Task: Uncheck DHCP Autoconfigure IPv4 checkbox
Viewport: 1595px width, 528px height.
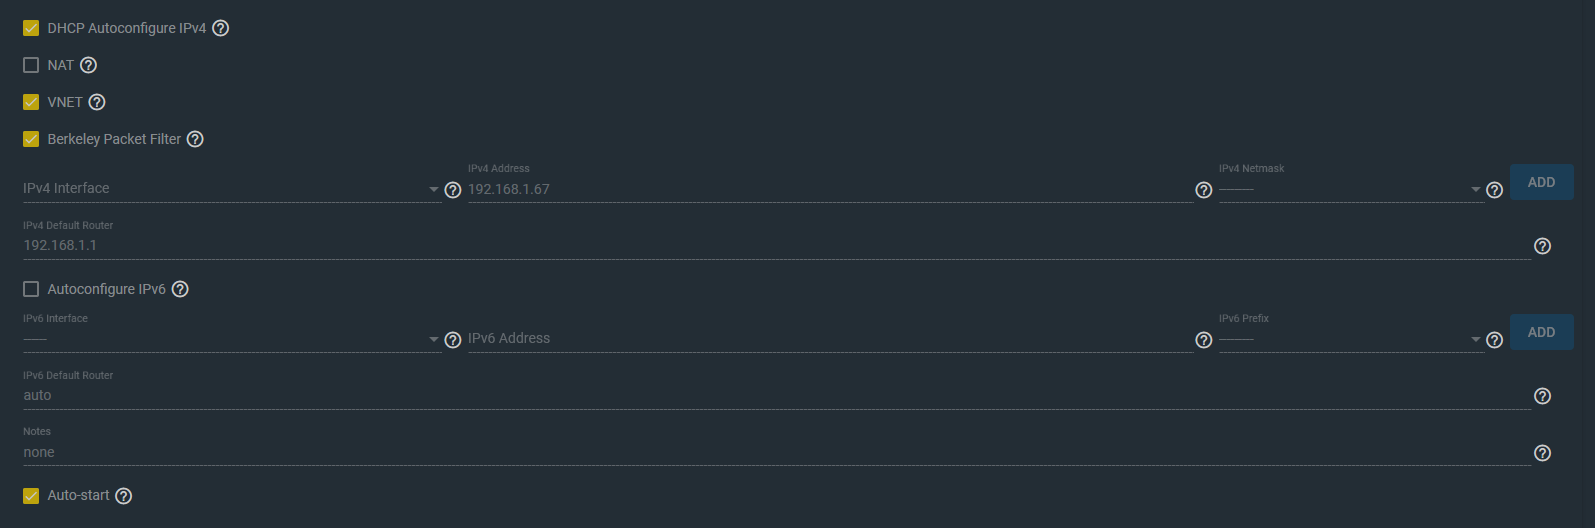Action: point(31,28)
